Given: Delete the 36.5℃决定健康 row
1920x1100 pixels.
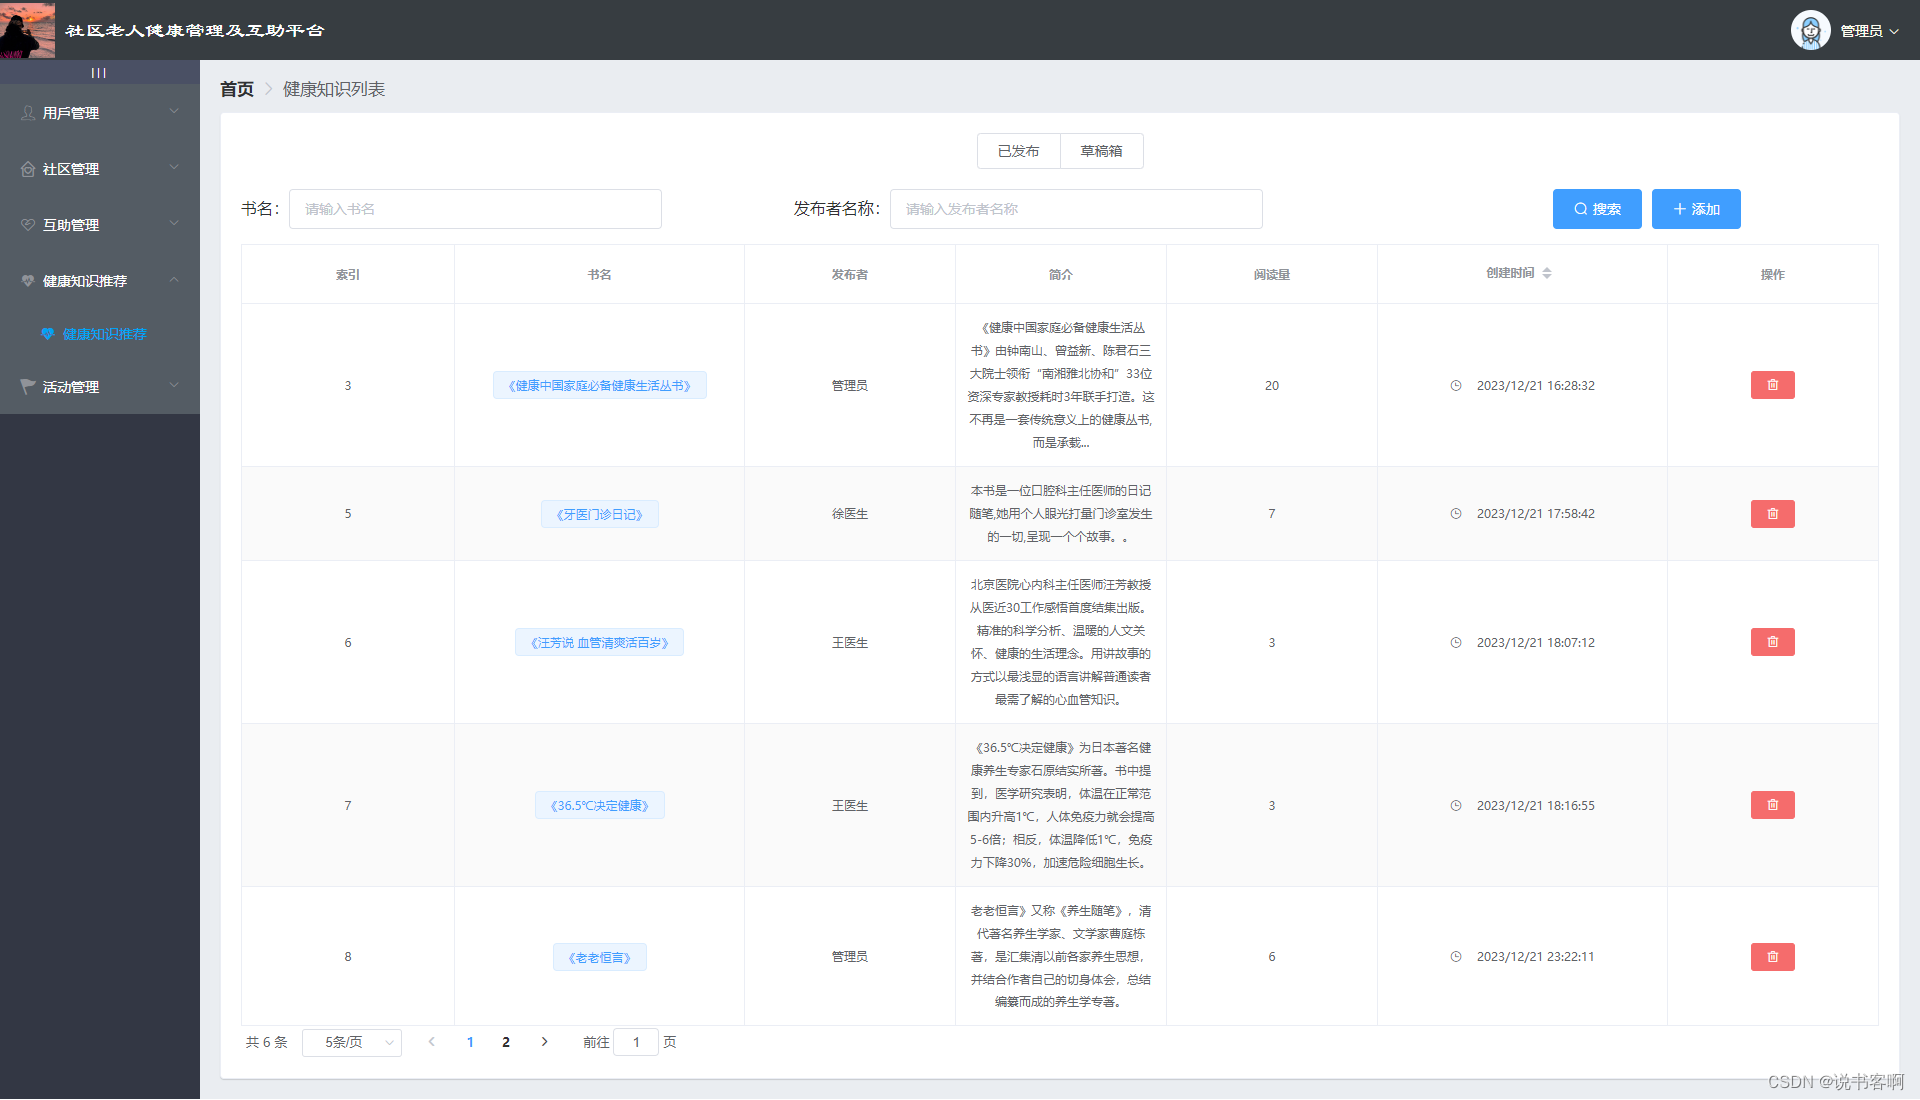Looking at the screenshot, I should tap(1772, 805).
